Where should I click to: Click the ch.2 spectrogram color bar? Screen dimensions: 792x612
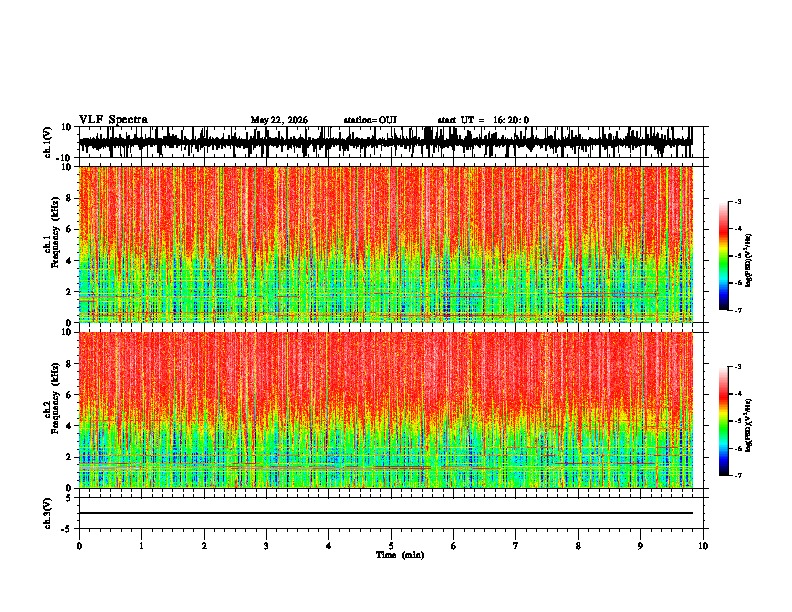723,421
